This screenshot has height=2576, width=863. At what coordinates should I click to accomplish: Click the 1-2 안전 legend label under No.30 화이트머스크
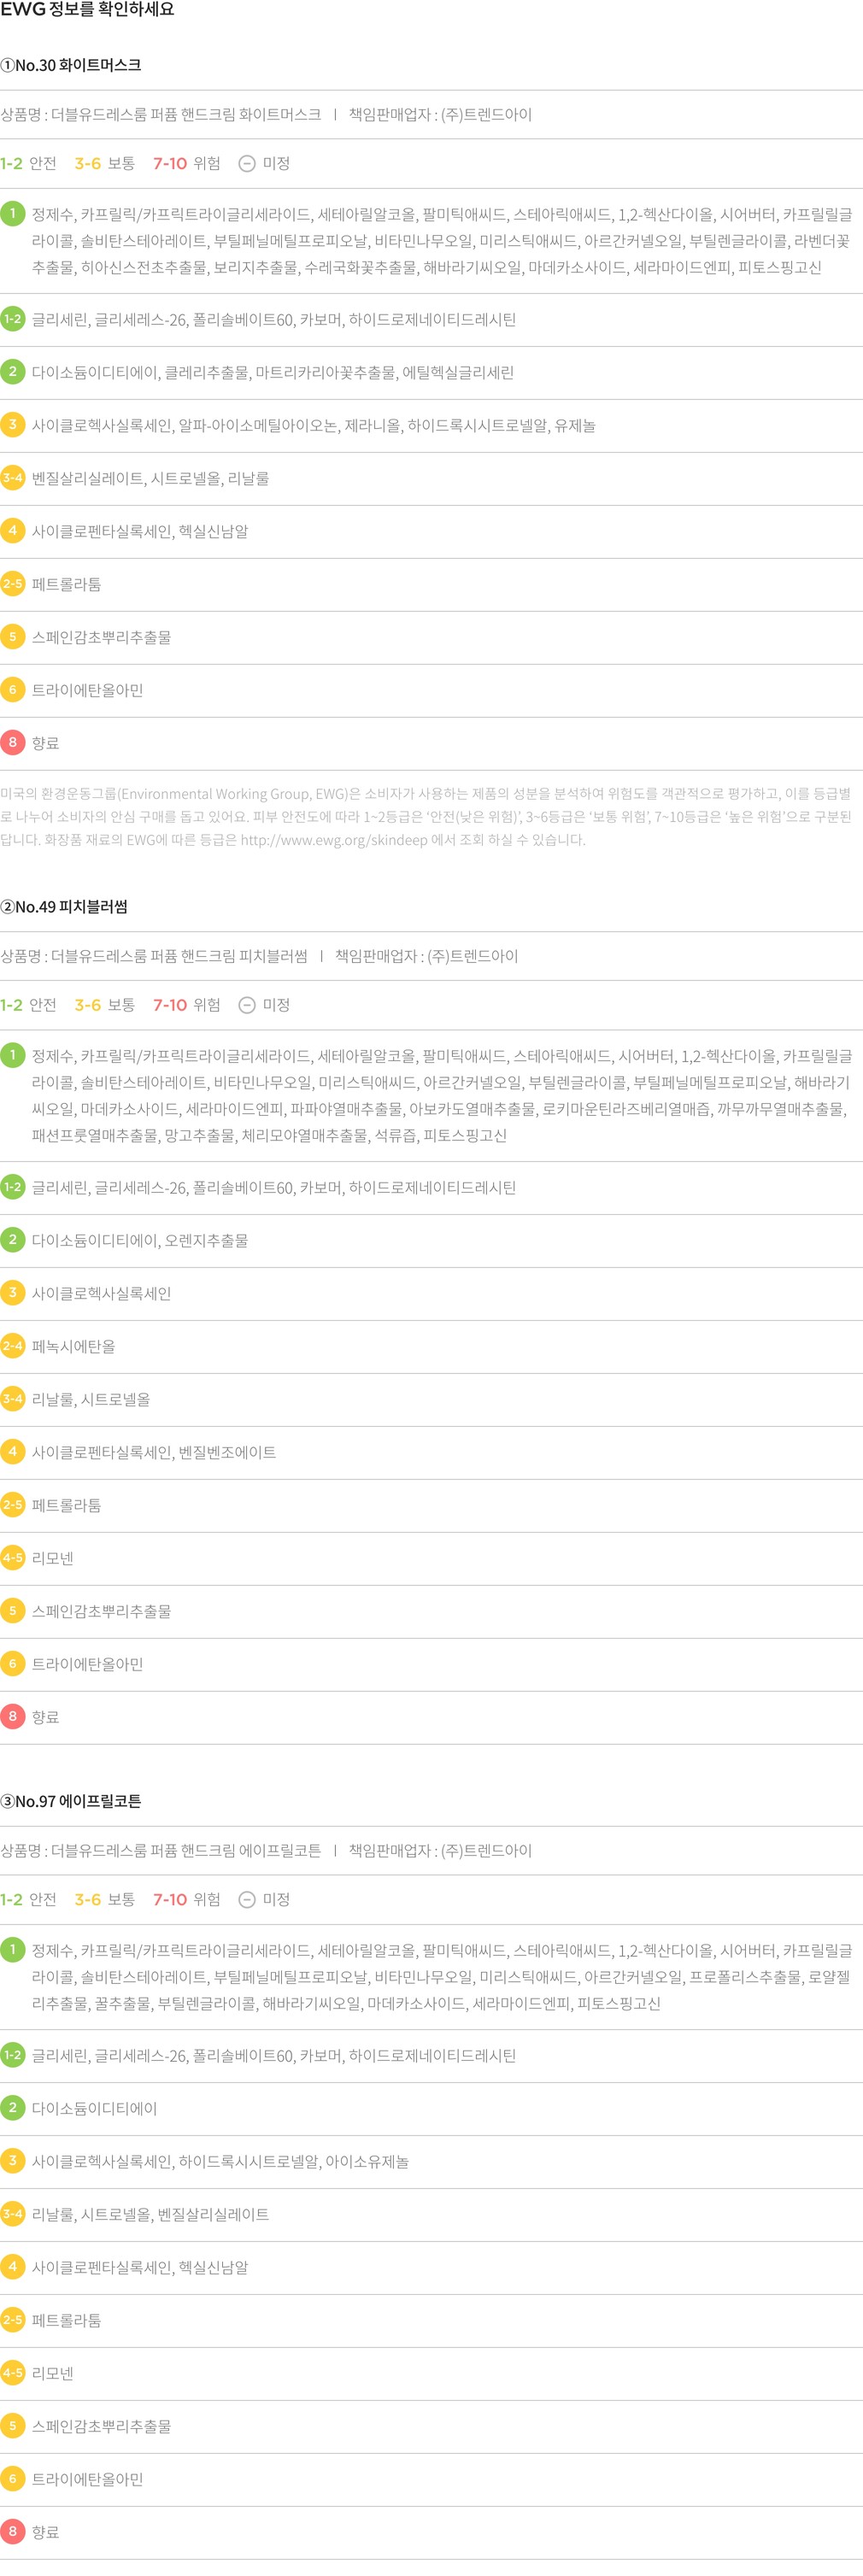28,164
